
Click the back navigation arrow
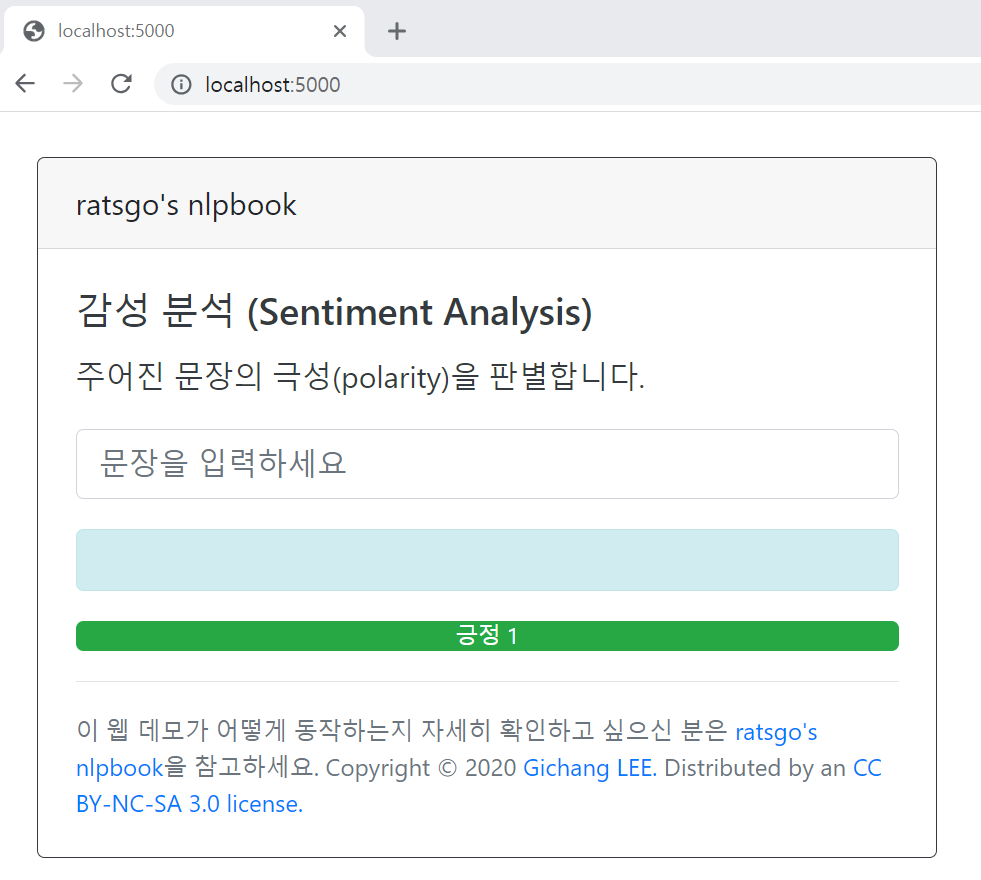tap(24, 84)
